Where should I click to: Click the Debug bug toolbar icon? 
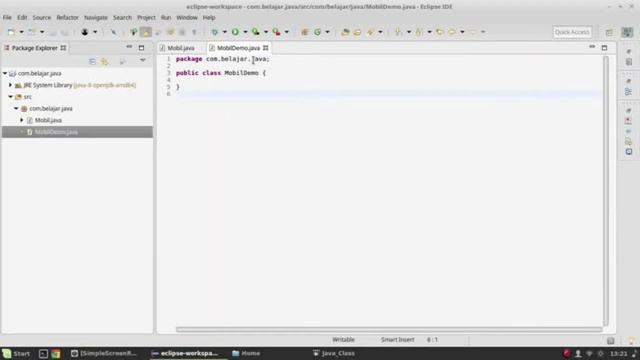tap(215, 32)
